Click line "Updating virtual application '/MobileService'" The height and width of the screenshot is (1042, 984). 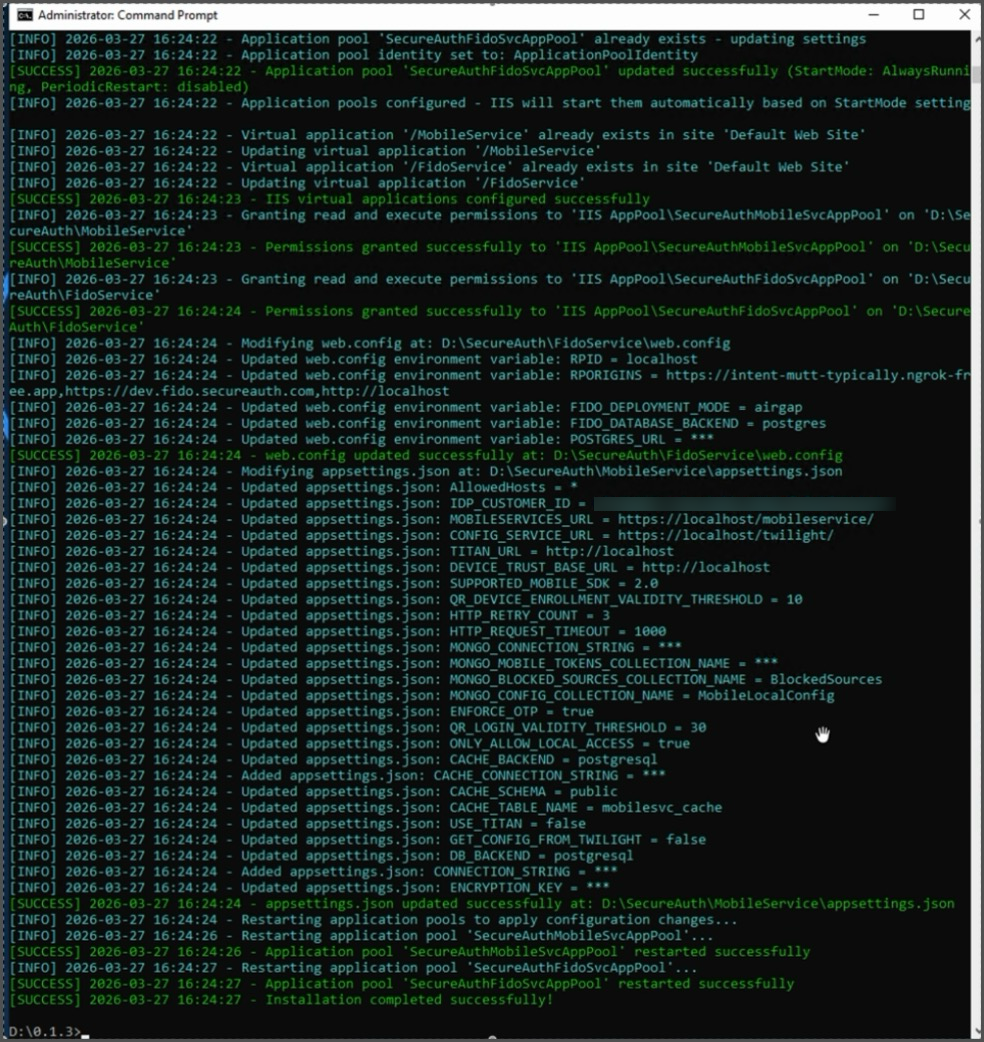point(306,151)
